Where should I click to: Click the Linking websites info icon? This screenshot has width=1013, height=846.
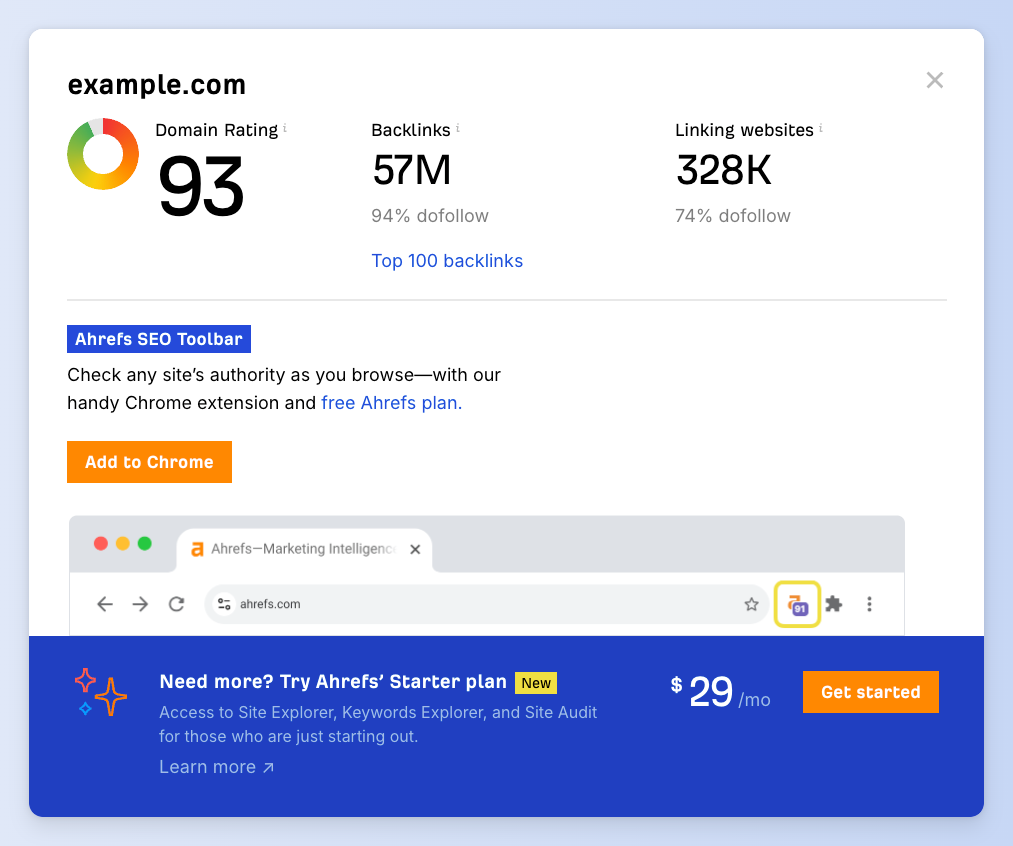point(821,128)
